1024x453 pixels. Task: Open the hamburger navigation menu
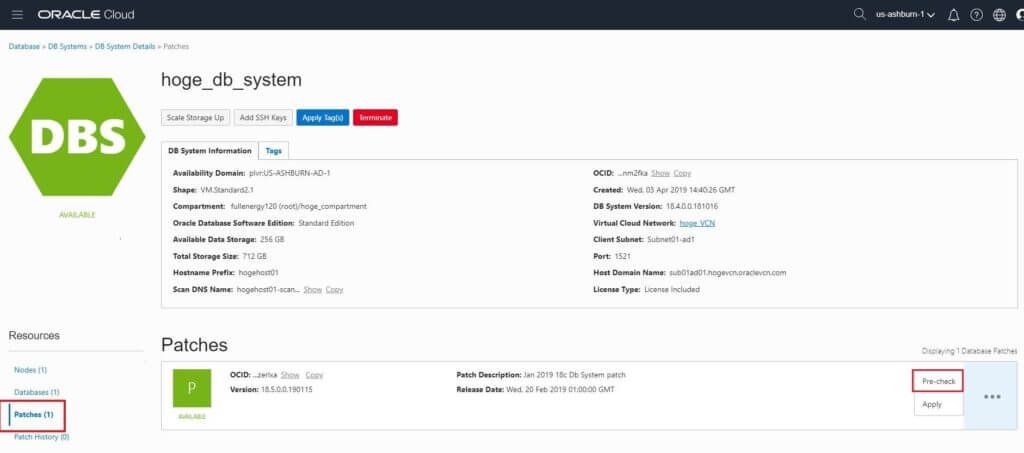[x=17, y=15]
